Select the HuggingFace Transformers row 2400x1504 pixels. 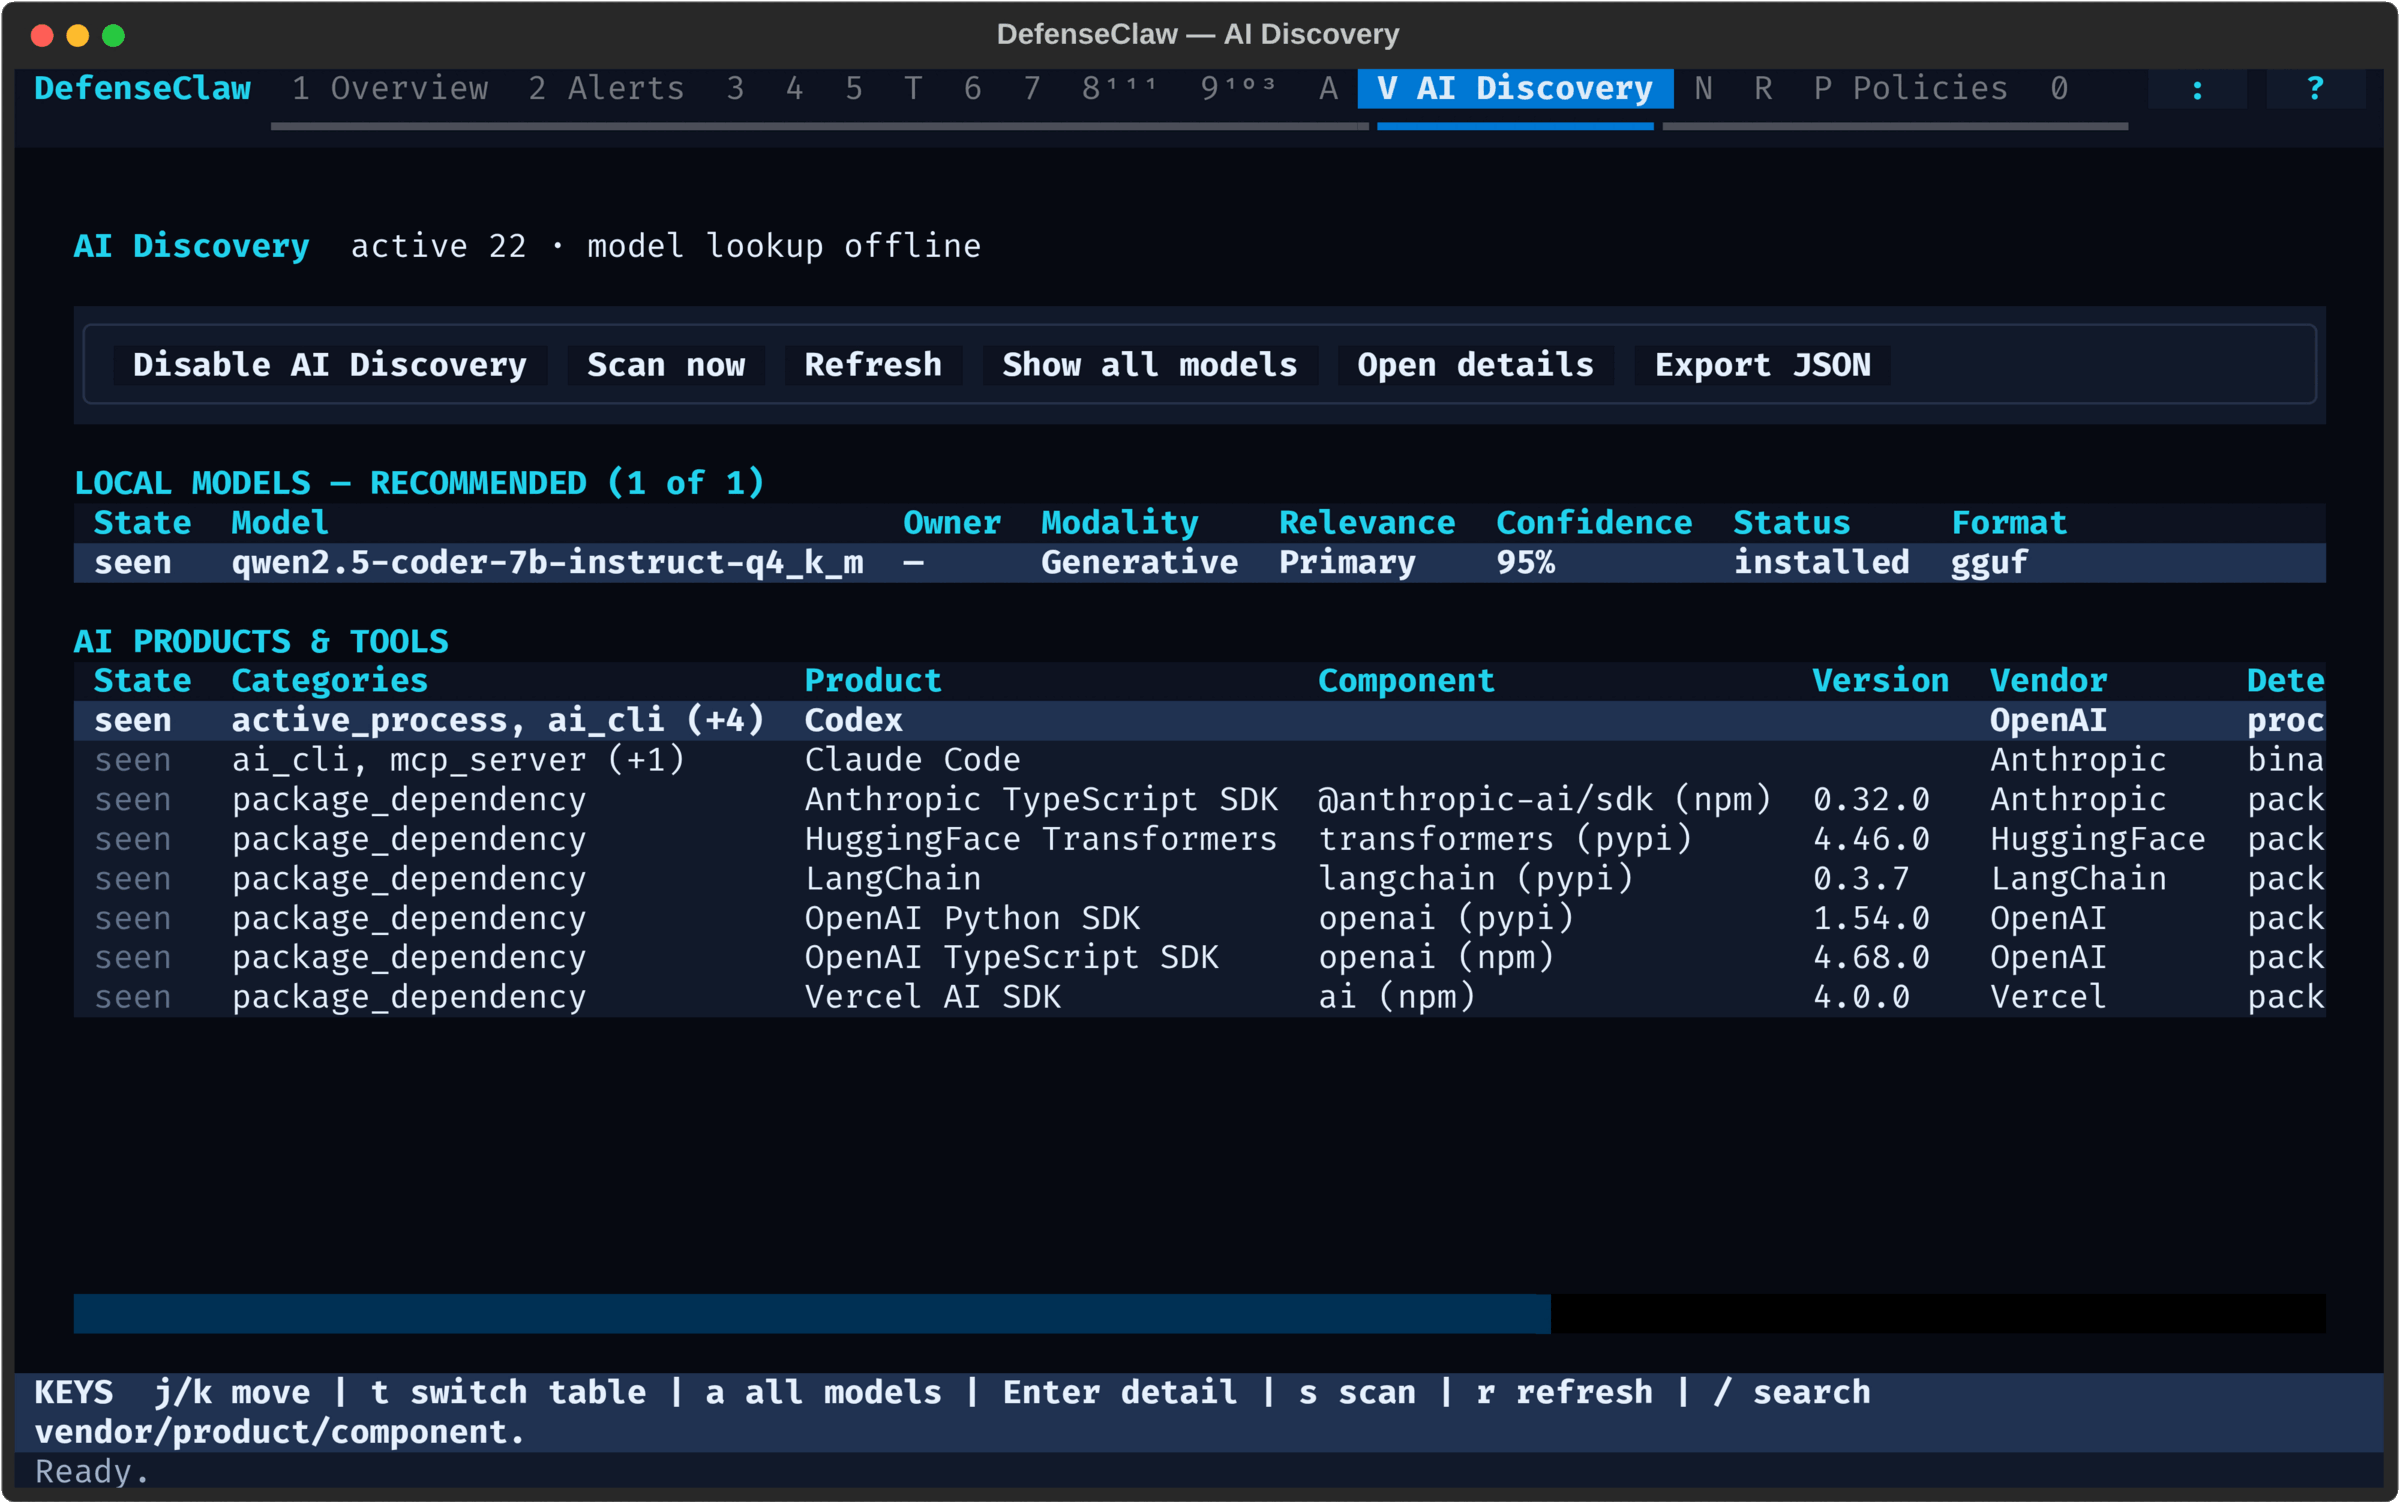pos(1200,840)
